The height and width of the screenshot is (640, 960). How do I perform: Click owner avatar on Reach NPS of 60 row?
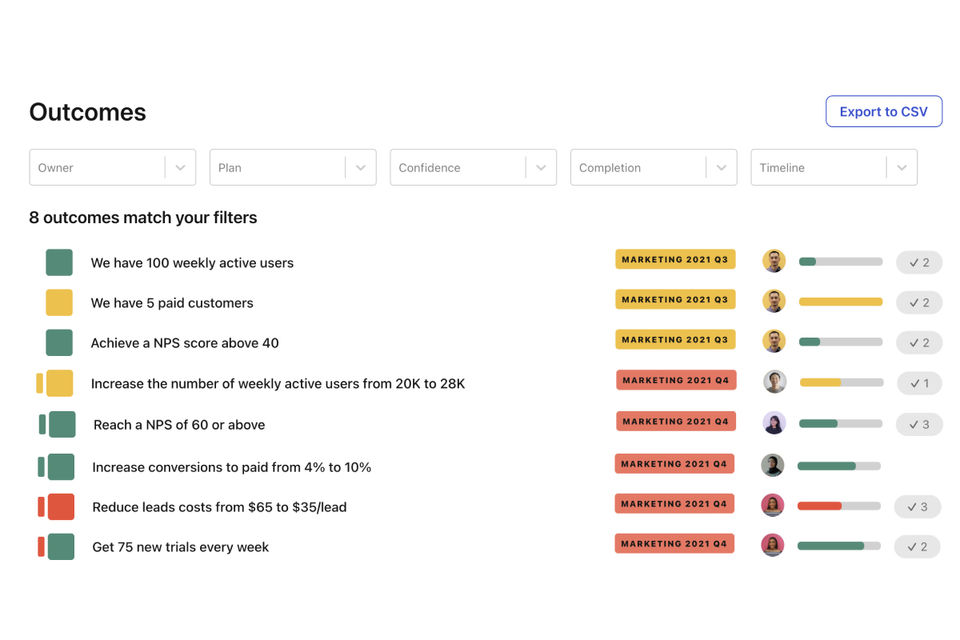point(773,423)
